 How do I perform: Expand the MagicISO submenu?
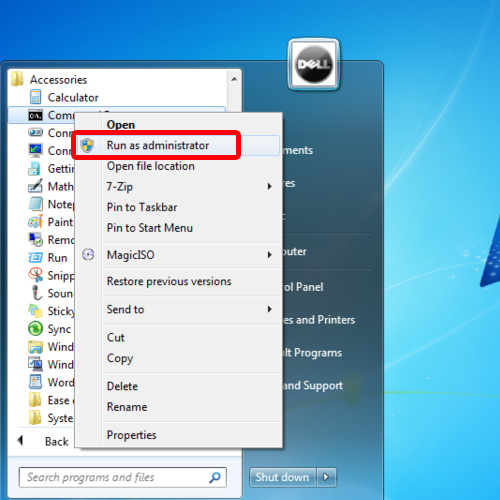click(269, 255)
